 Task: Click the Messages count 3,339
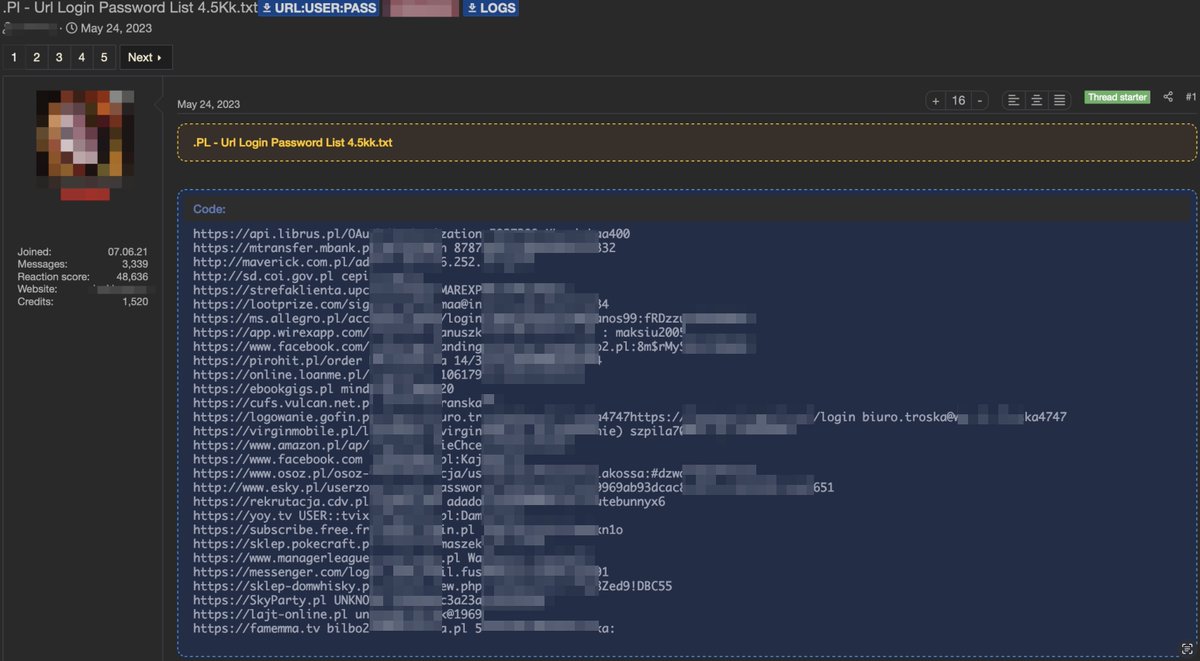pos(135,264)
